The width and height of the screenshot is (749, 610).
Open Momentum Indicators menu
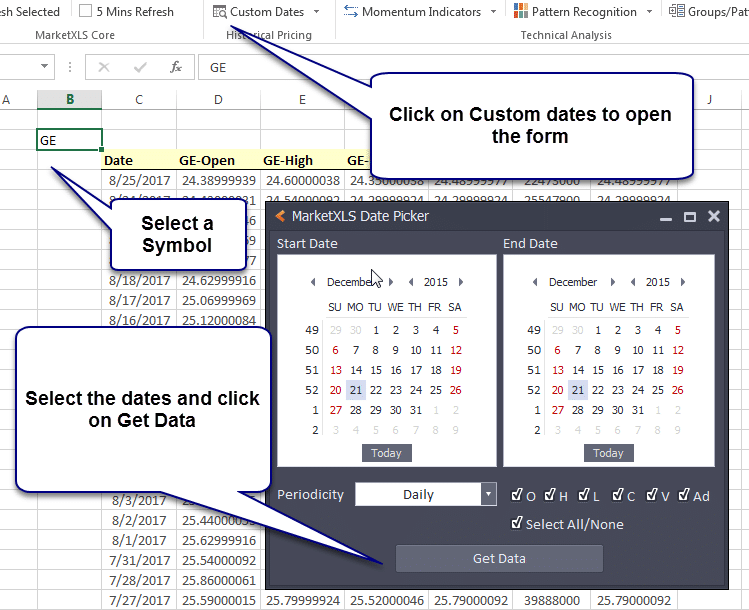(x=420, y=11)
